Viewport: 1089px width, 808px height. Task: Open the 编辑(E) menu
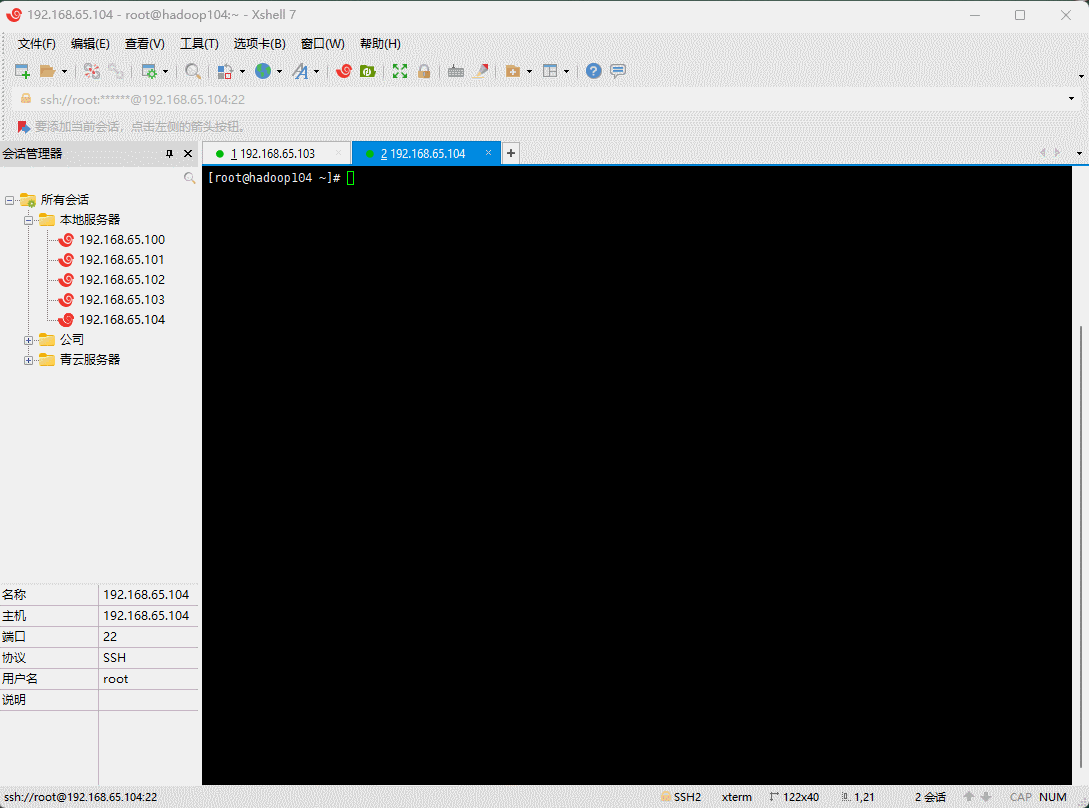[x=90, y=44]
